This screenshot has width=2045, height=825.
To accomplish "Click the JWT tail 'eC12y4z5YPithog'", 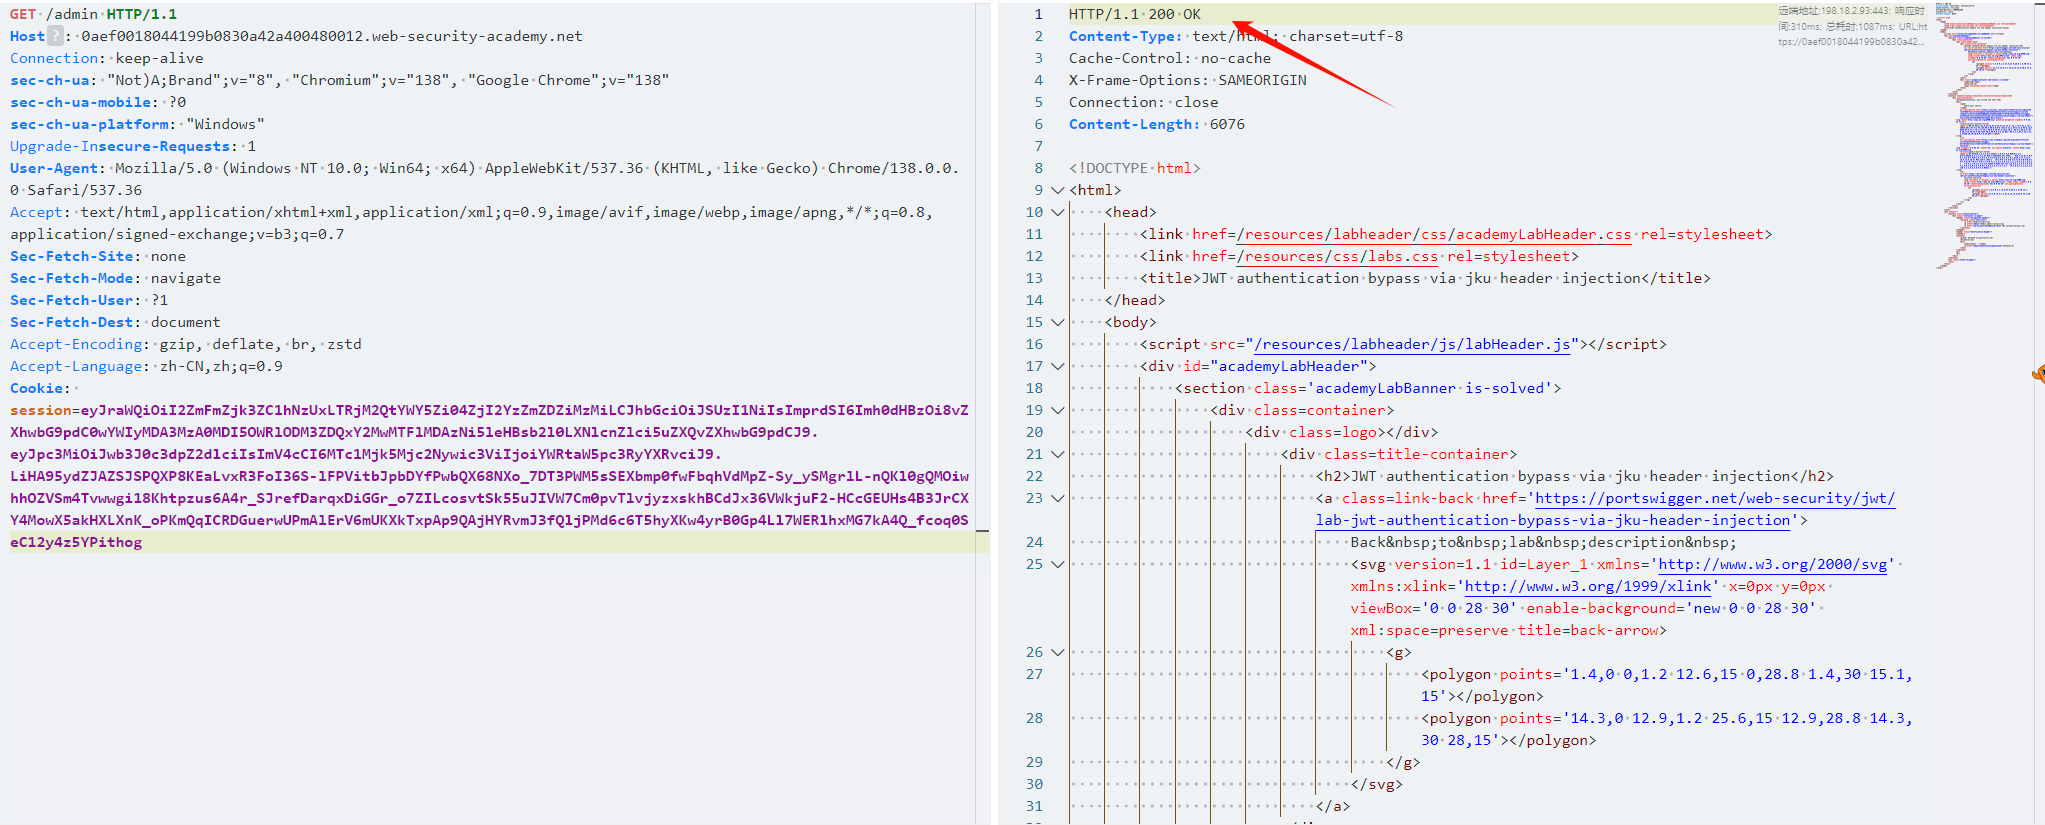I will point(76,542).
